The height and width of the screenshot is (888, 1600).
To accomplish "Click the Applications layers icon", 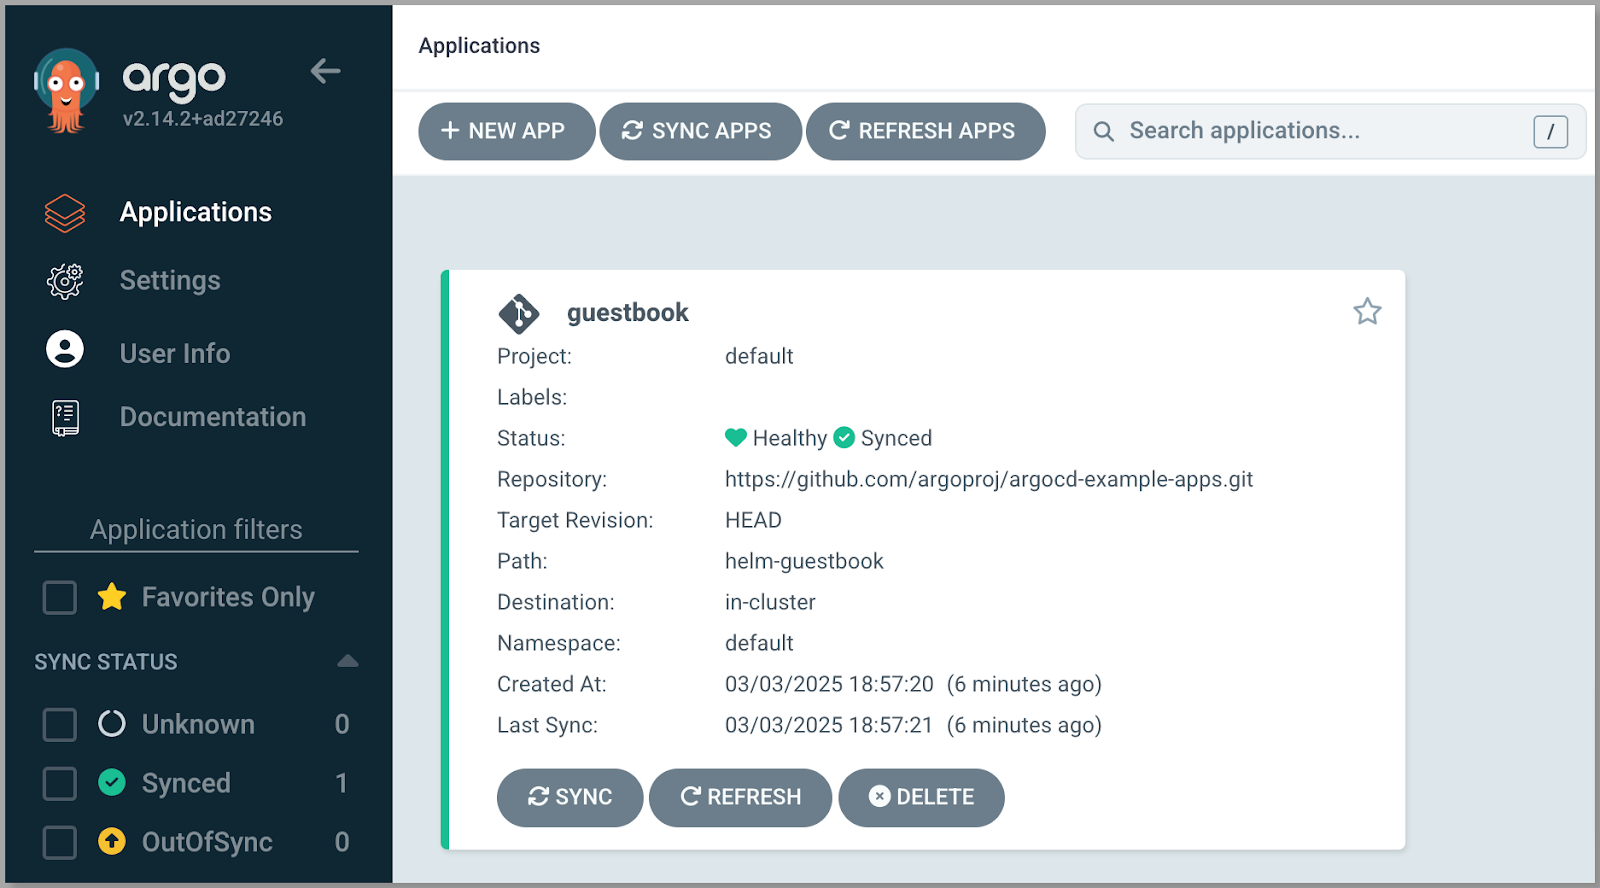I will pyautogui.click(x=65, y=213).
